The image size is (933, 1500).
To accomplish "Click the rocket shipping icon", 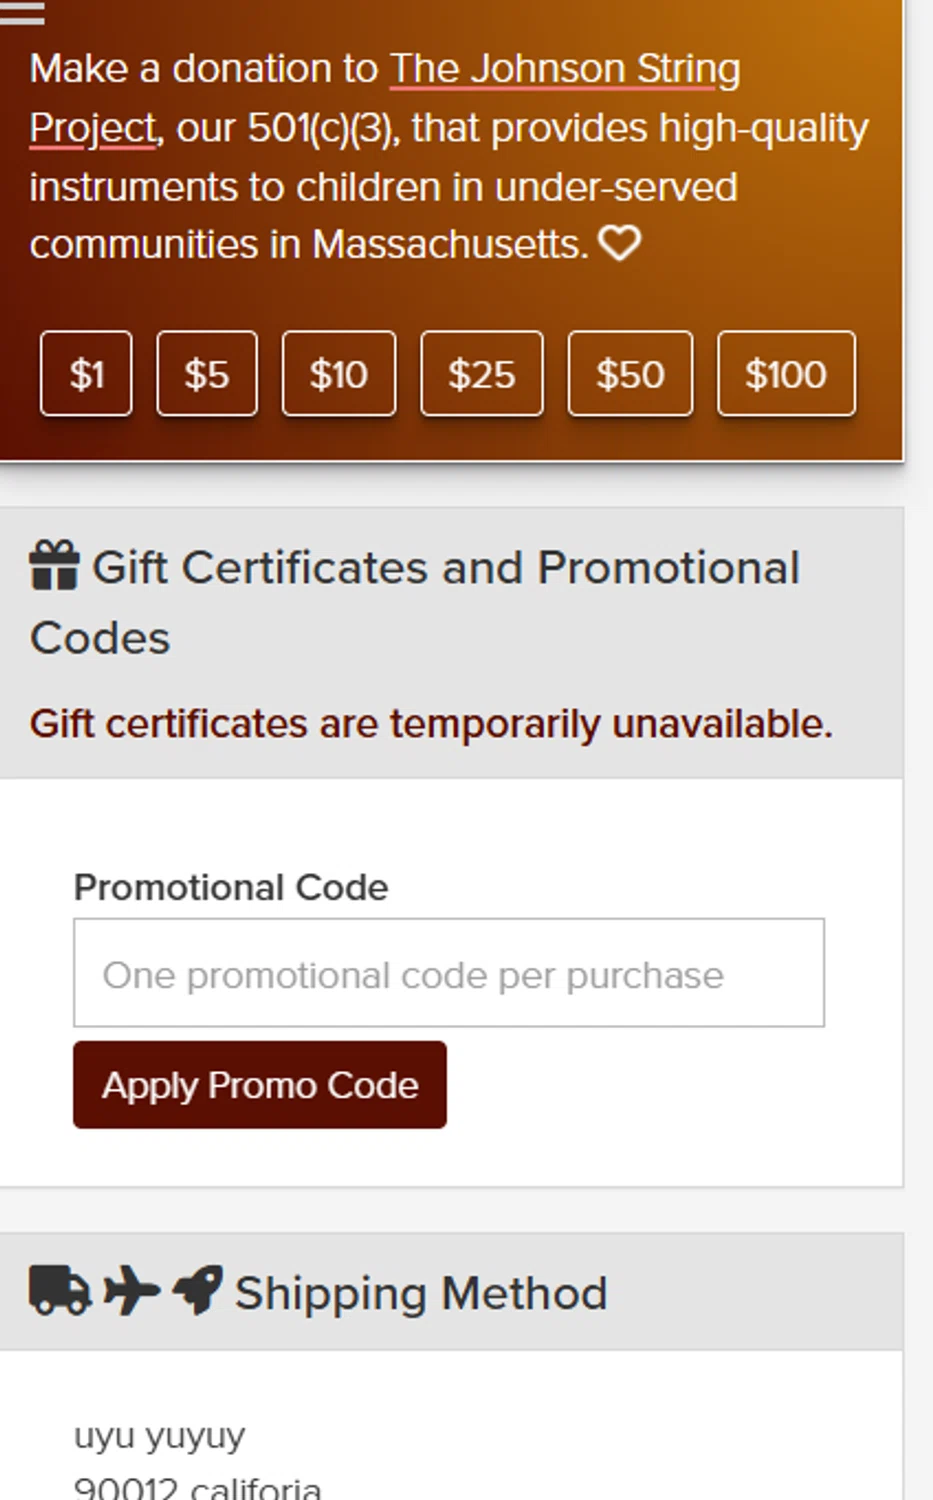I will click(x=197, y=1290).
